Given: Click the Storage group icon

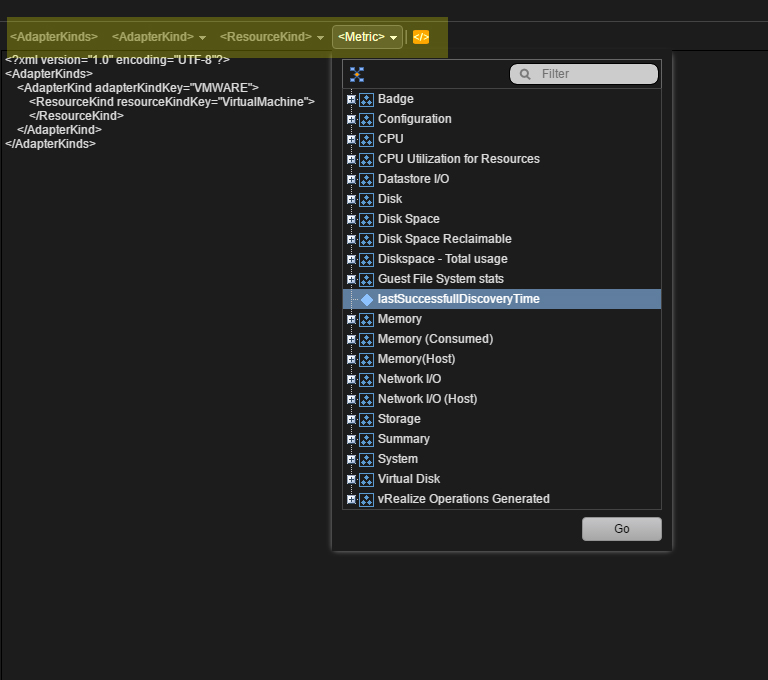Looking at the screenshot, I should [x=366, y=419].
